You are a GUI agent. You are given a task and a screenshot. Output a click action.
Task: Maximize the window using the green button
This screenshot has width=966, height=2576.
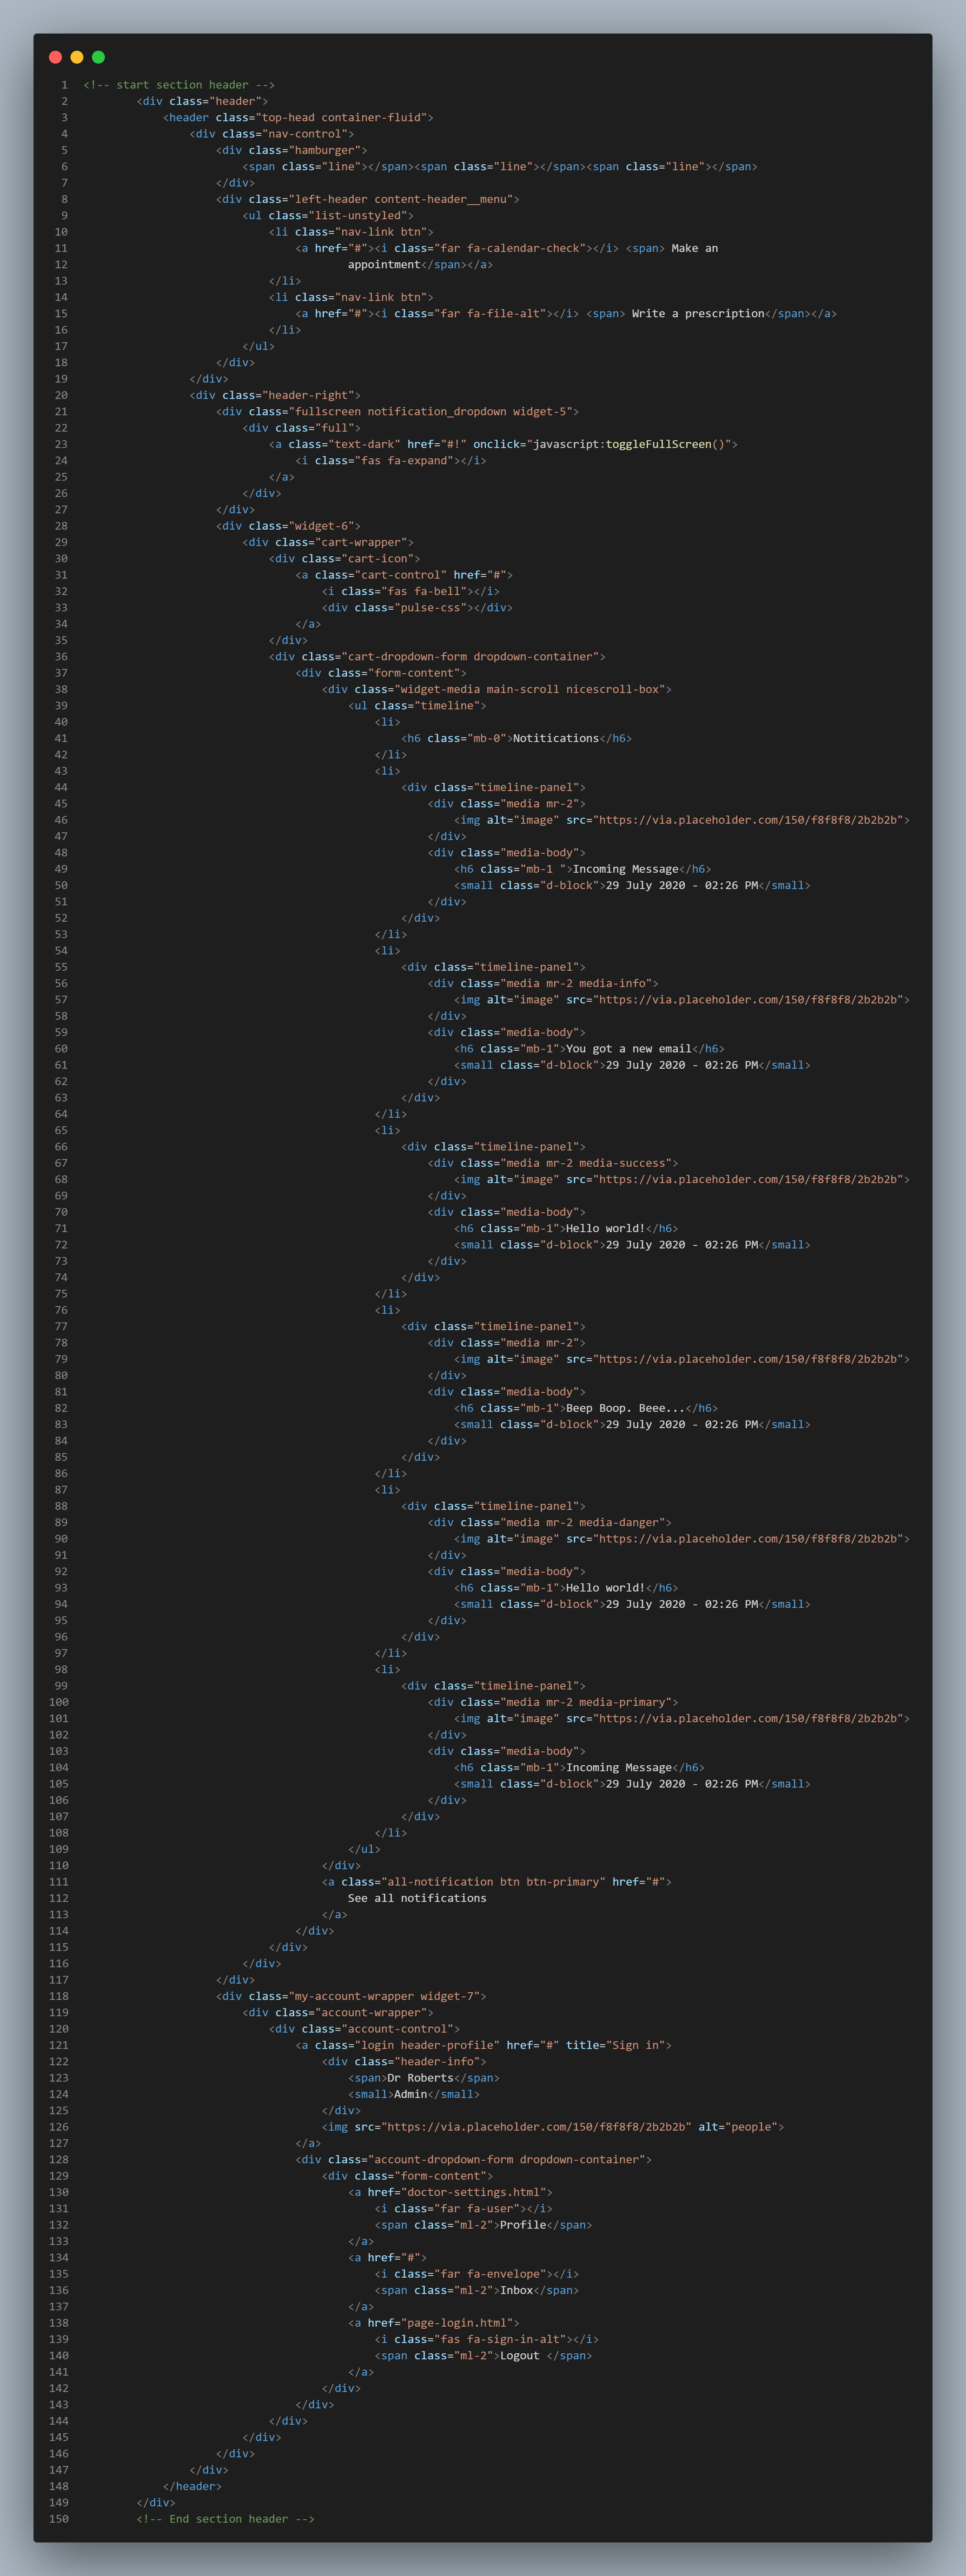(98, 57)
